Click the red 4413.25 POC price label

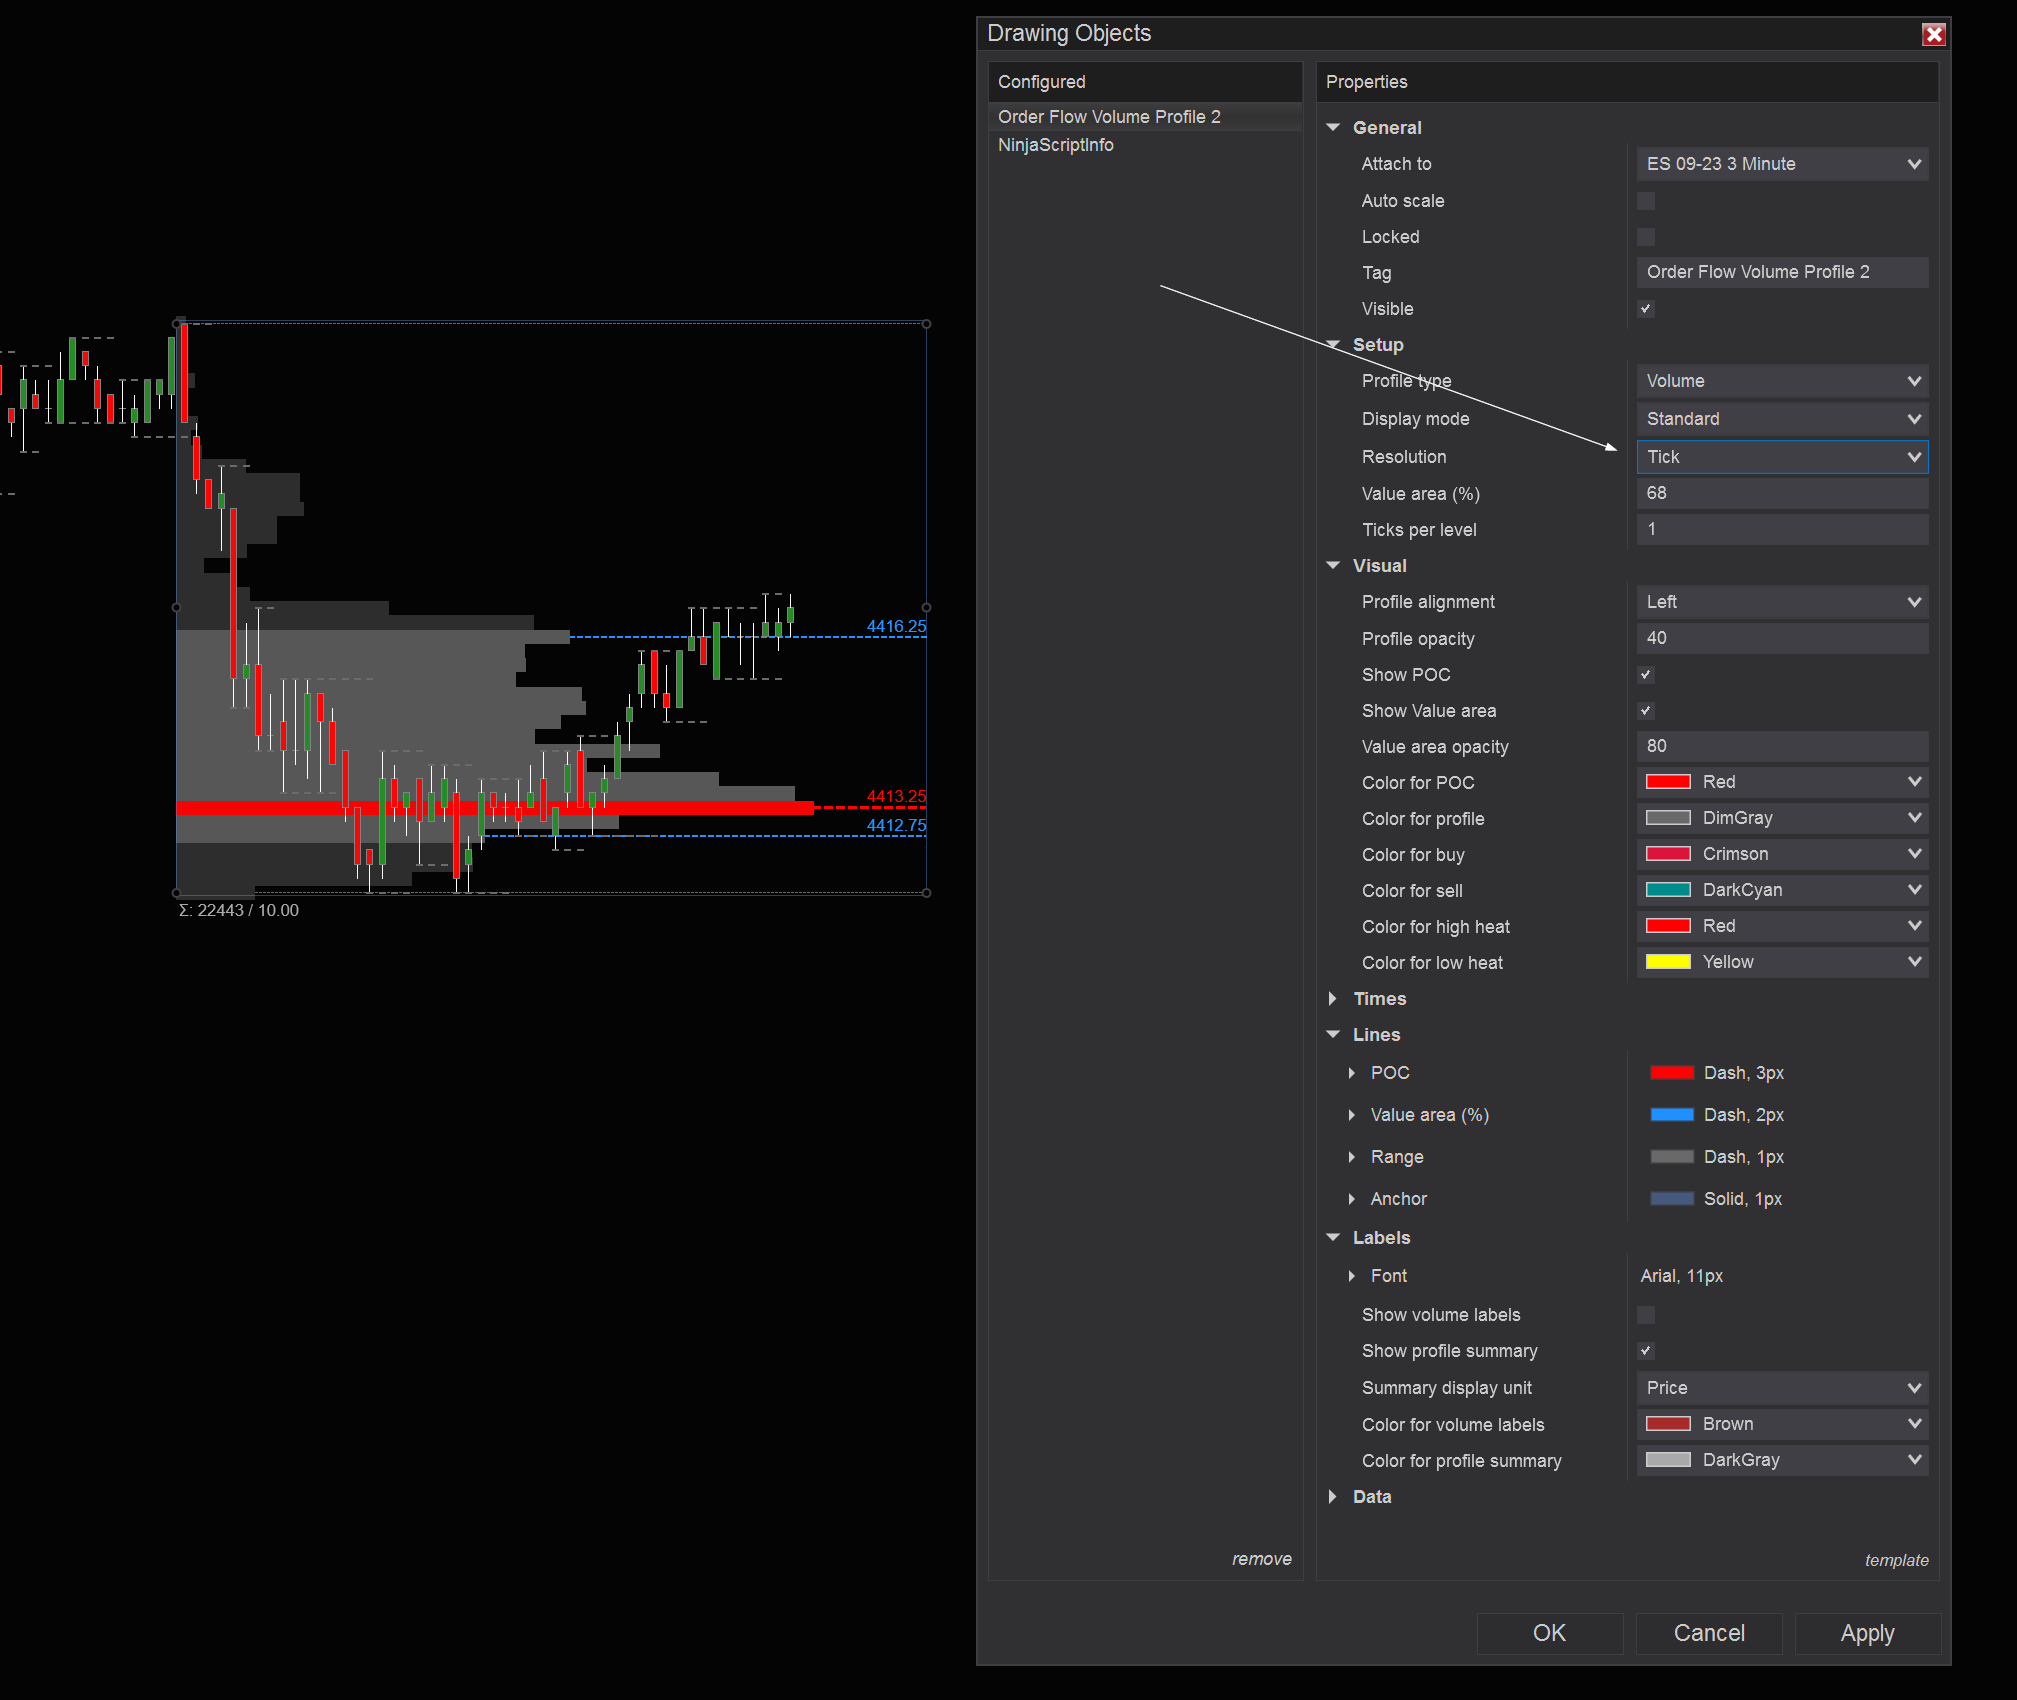[896, 796]
